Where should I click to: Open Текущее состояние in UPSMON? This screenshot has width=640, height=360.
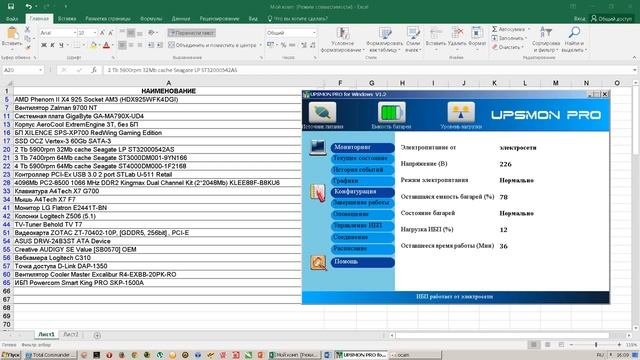pyautogui.click(x=362, y=158)
